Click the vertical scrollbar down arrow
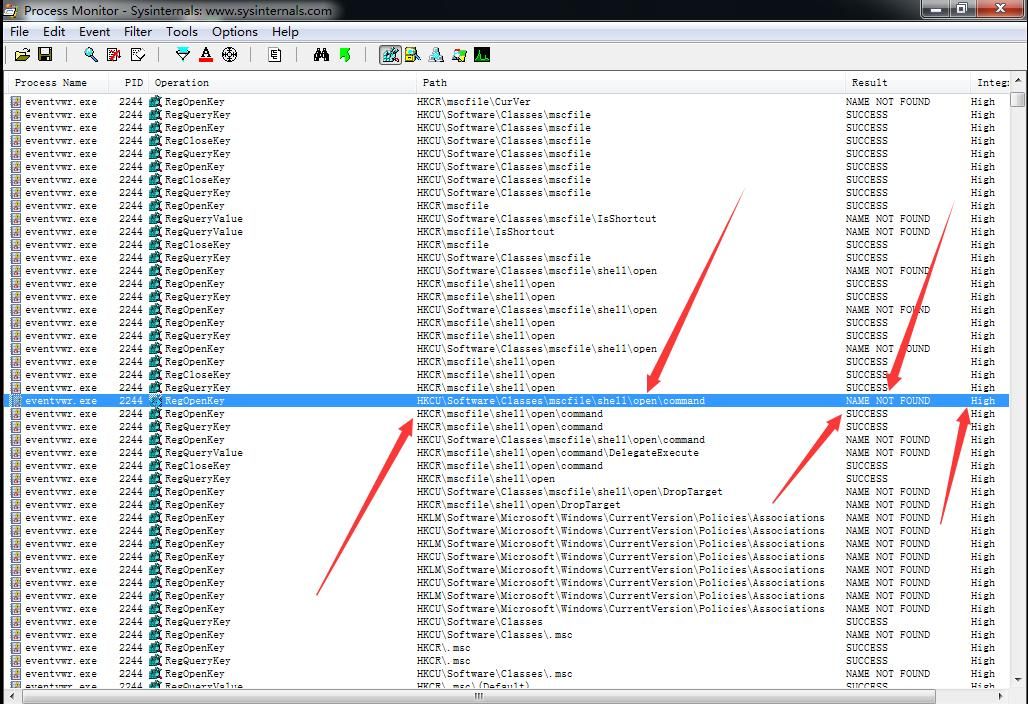The width and height of the screenshot is (1028, 704). (x=1018, y=680)
